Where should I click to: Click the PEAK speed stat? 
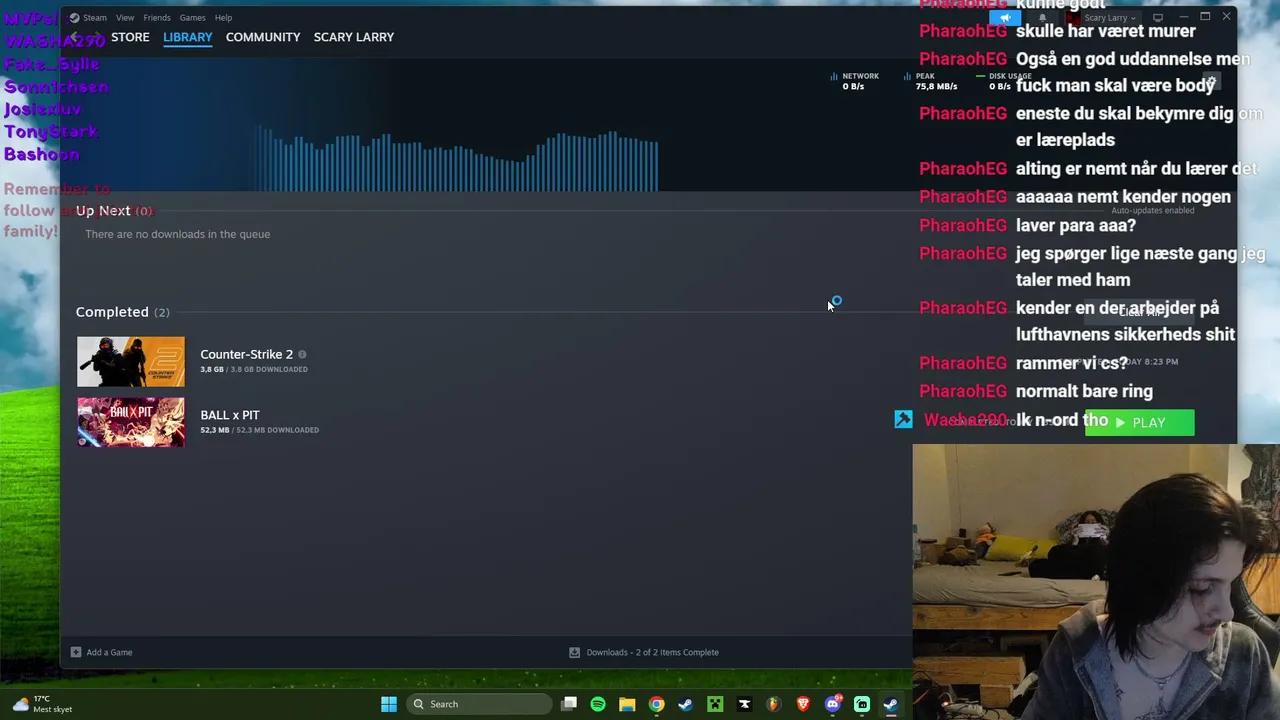click(x=930, y=81)
